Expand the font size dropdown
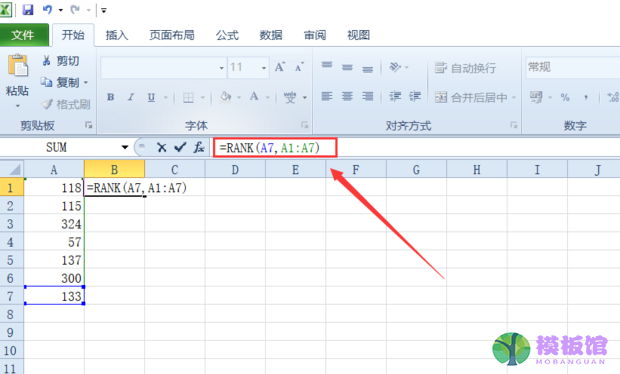This screenshot has width=620, height=374. 264,68
